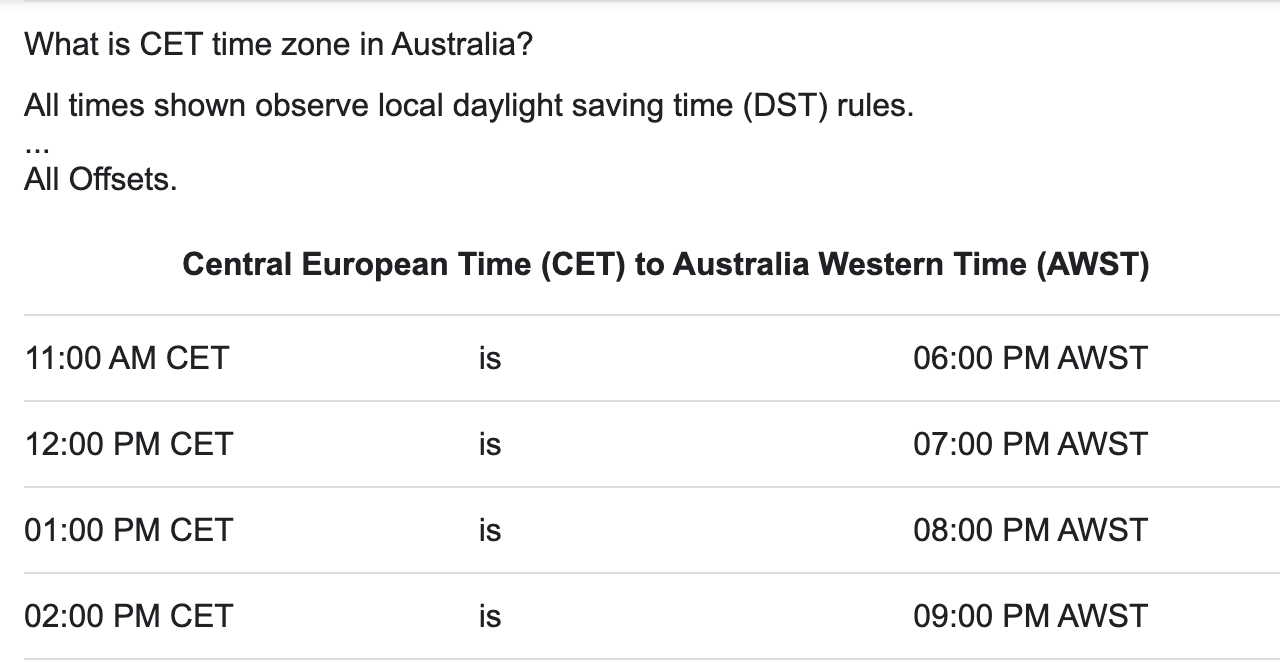Click "is" in the 01:00 PM CET row
This screenshot has height=672, width=1280.
pos(489,530)
